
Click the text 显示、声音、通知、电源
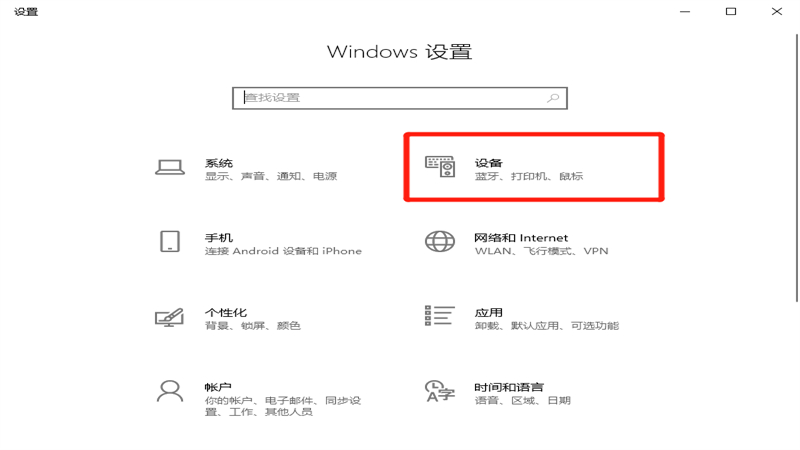pos(271,176)
